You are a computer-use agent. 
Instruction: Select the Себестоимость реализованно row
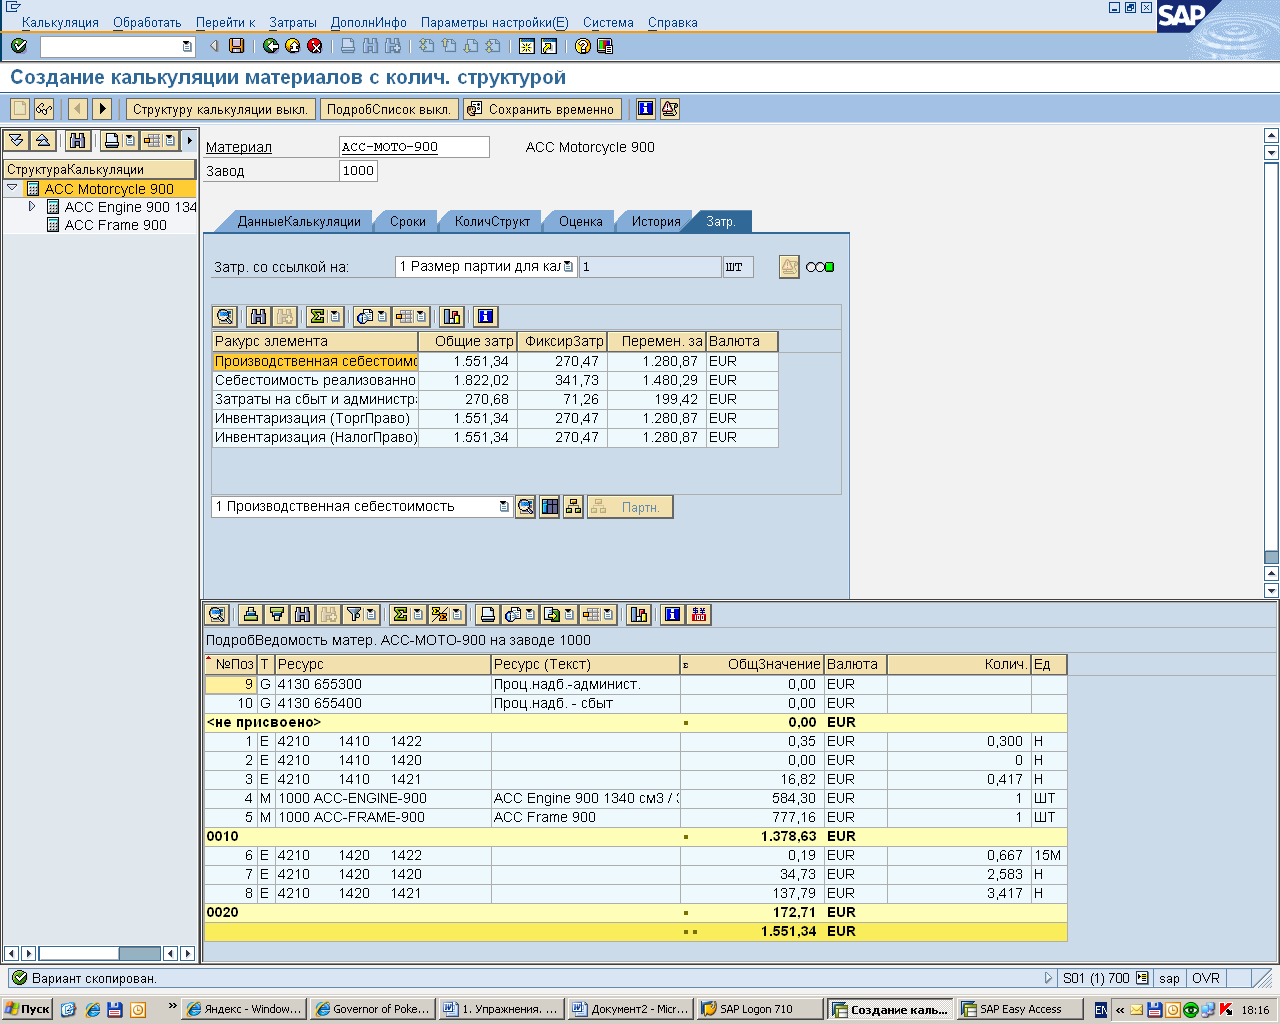pyautogui.click(x=495, y=380)
